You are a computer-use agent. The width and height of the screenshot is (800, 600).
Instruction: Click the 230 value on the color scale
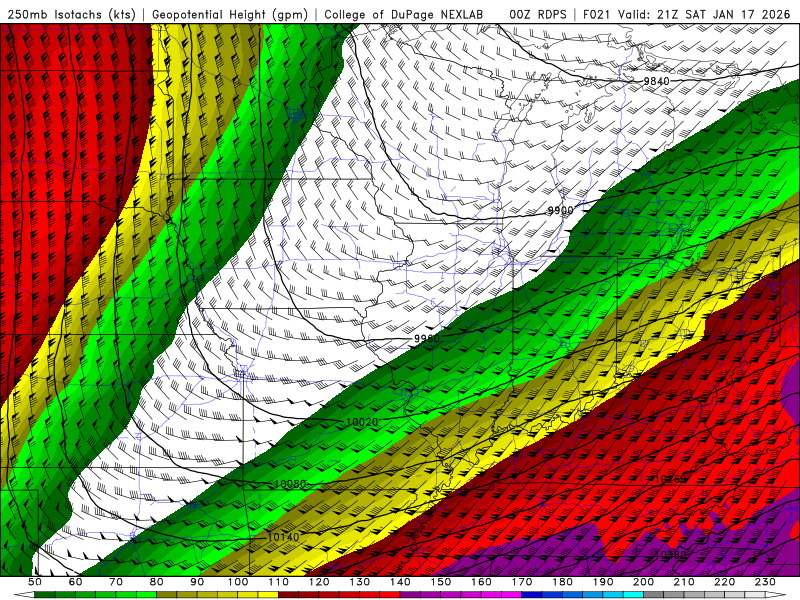(765, 582)
